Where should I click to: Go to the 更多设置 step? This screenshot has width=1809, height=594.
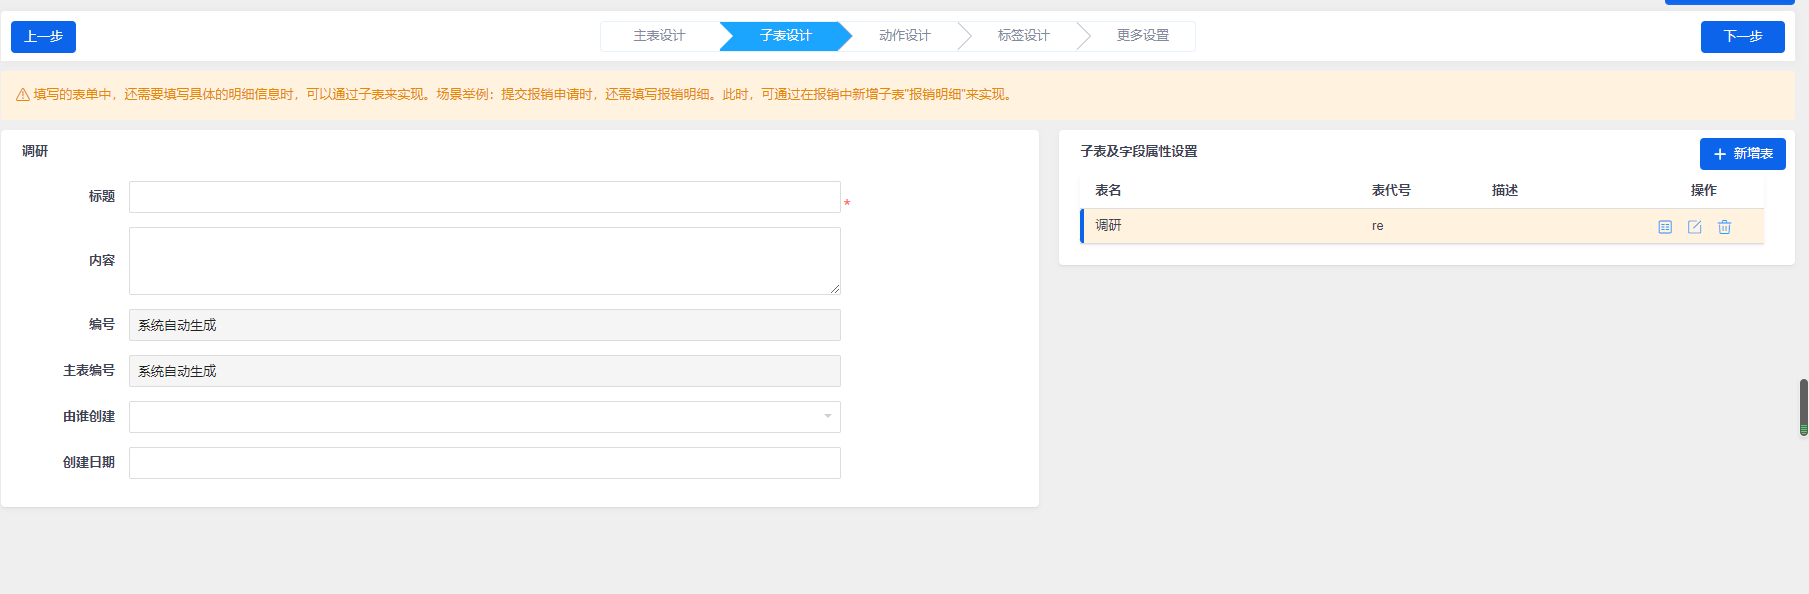[1142, 36]
